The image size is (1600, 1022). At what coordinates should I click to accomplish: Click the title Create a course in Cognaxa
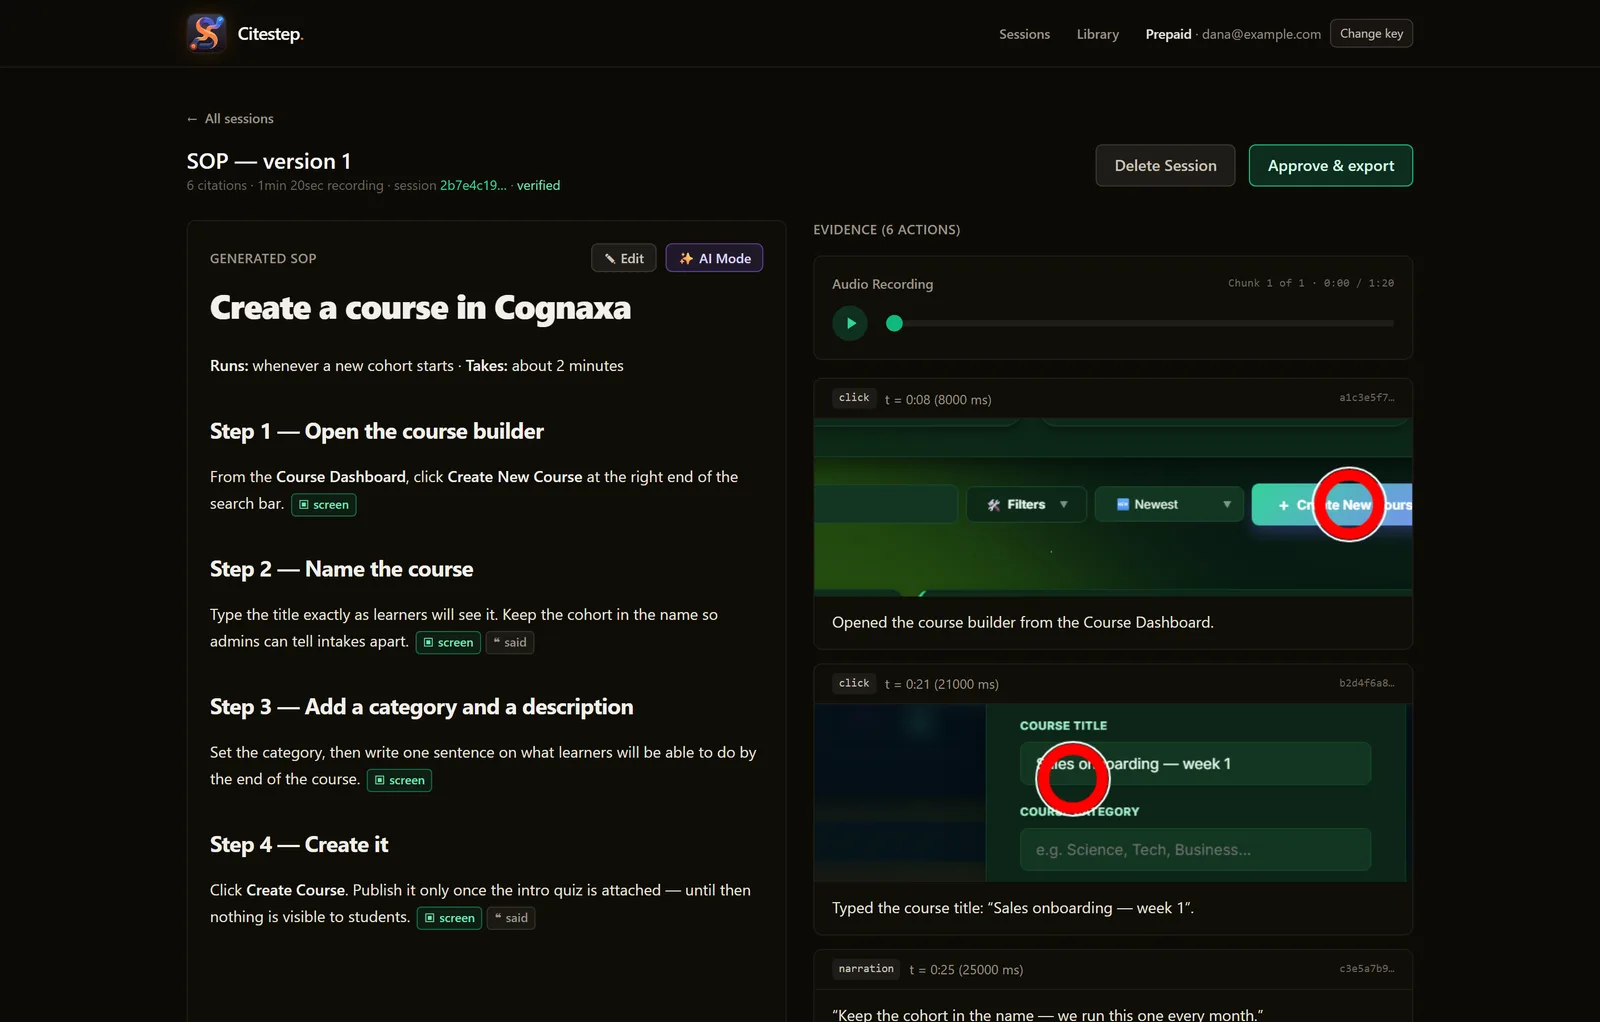[420, 308]
